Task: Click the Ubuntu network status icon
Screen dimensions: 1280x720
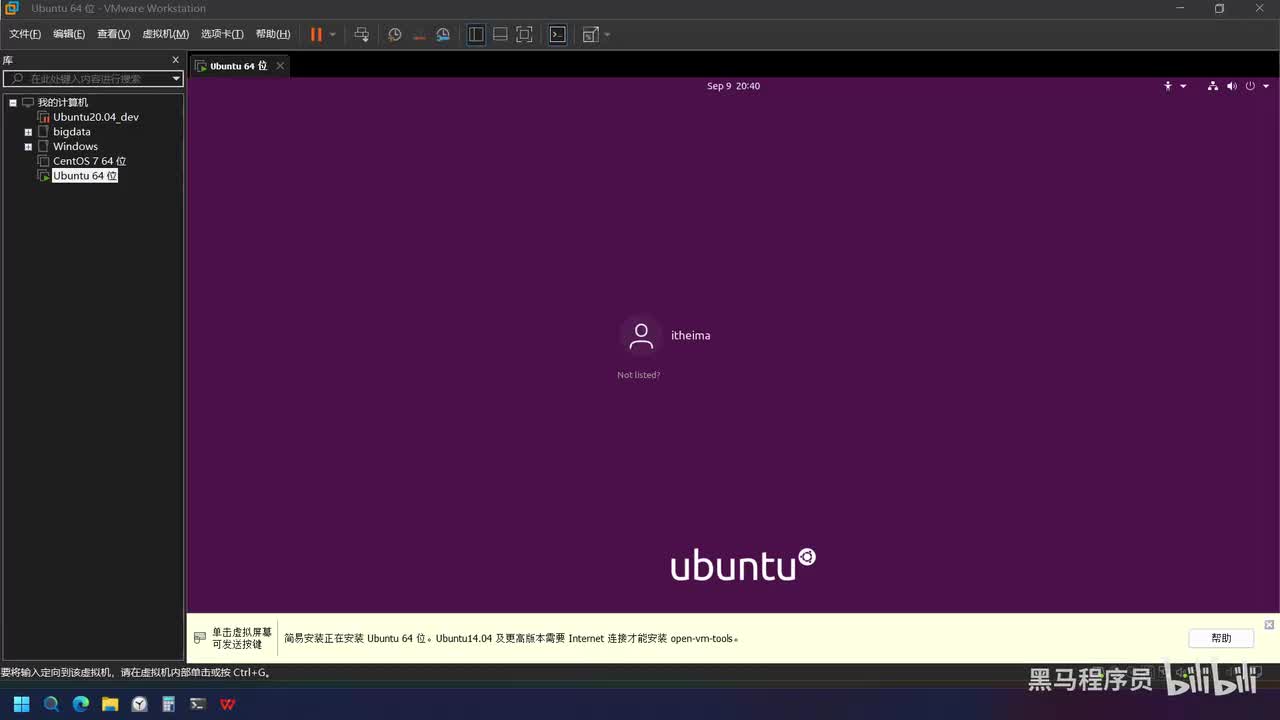Action: (x=1213, y=86)
